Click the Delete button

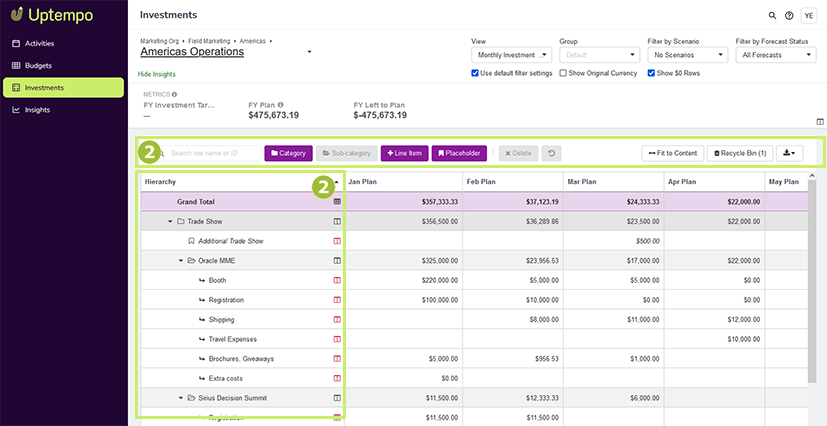coord(518,153)
